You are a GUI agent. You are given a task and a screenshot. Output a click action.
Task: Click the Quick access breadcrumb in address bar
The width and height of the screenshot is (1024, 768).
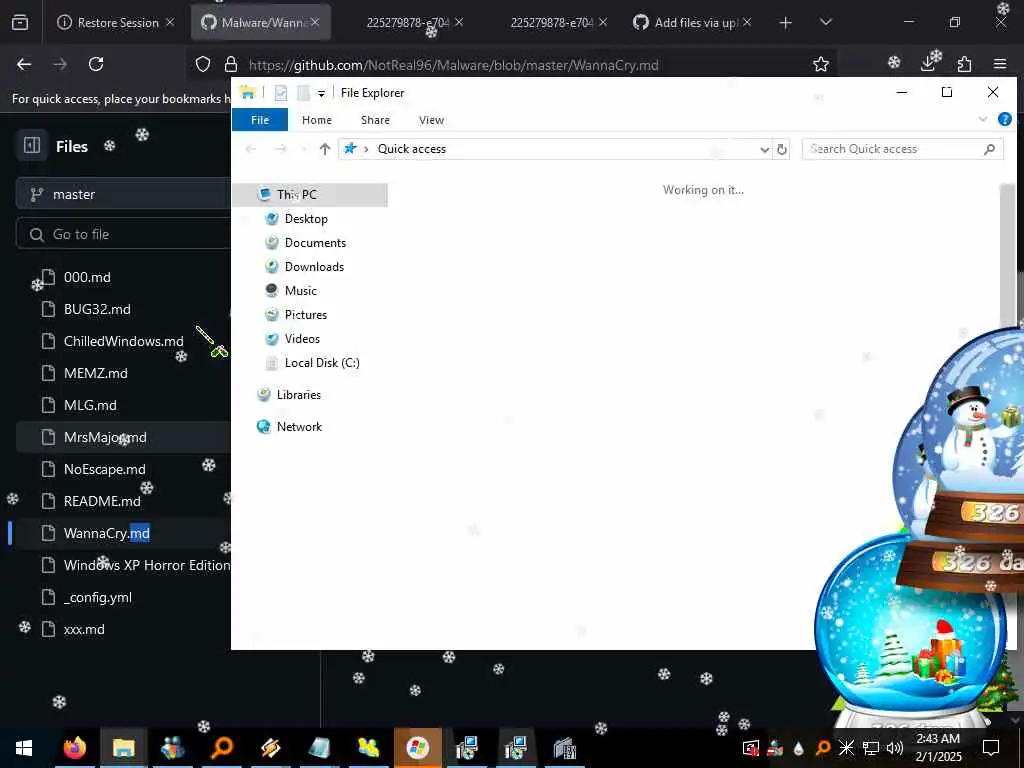(x=411, y=149)
